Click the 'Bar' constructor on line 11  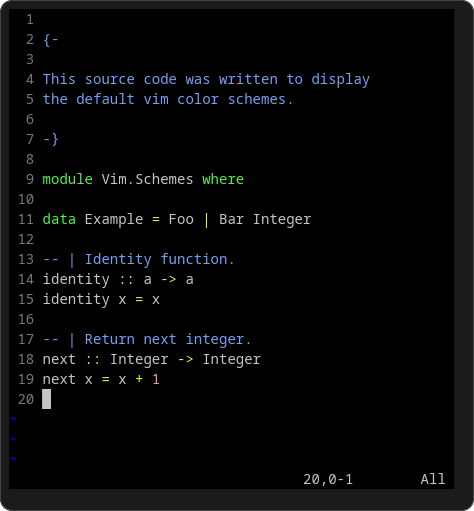point(232,219)
